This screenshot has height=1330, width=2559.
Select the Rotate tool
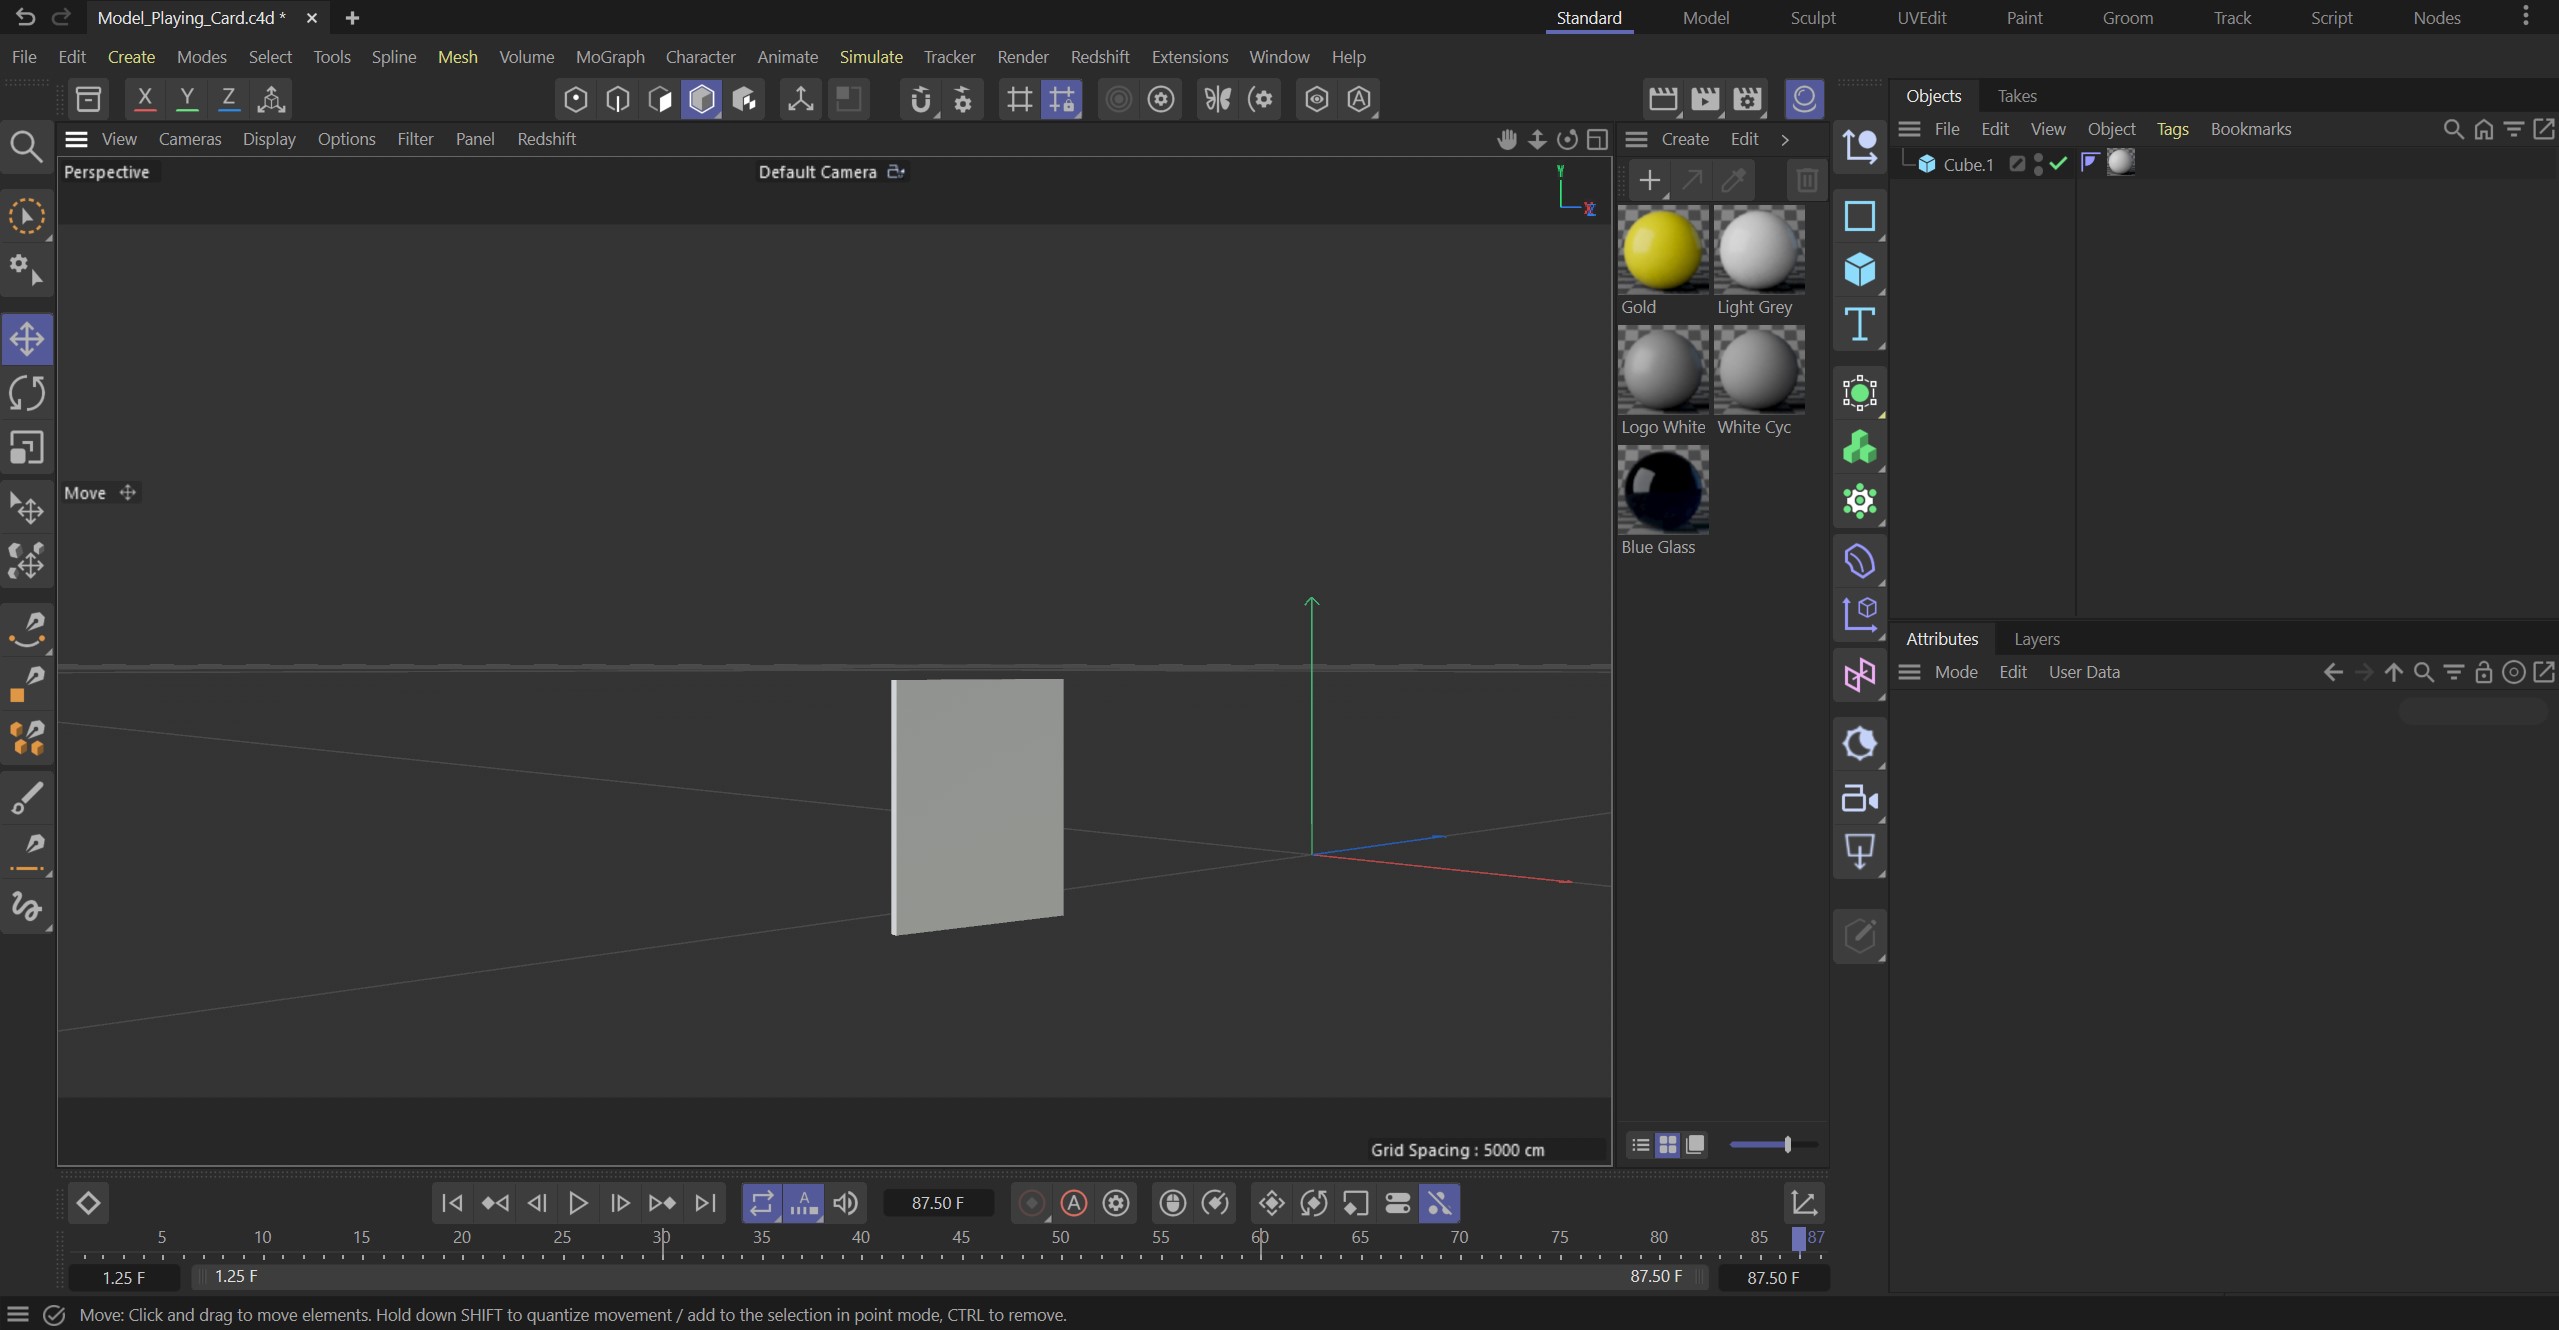point(27,393)
